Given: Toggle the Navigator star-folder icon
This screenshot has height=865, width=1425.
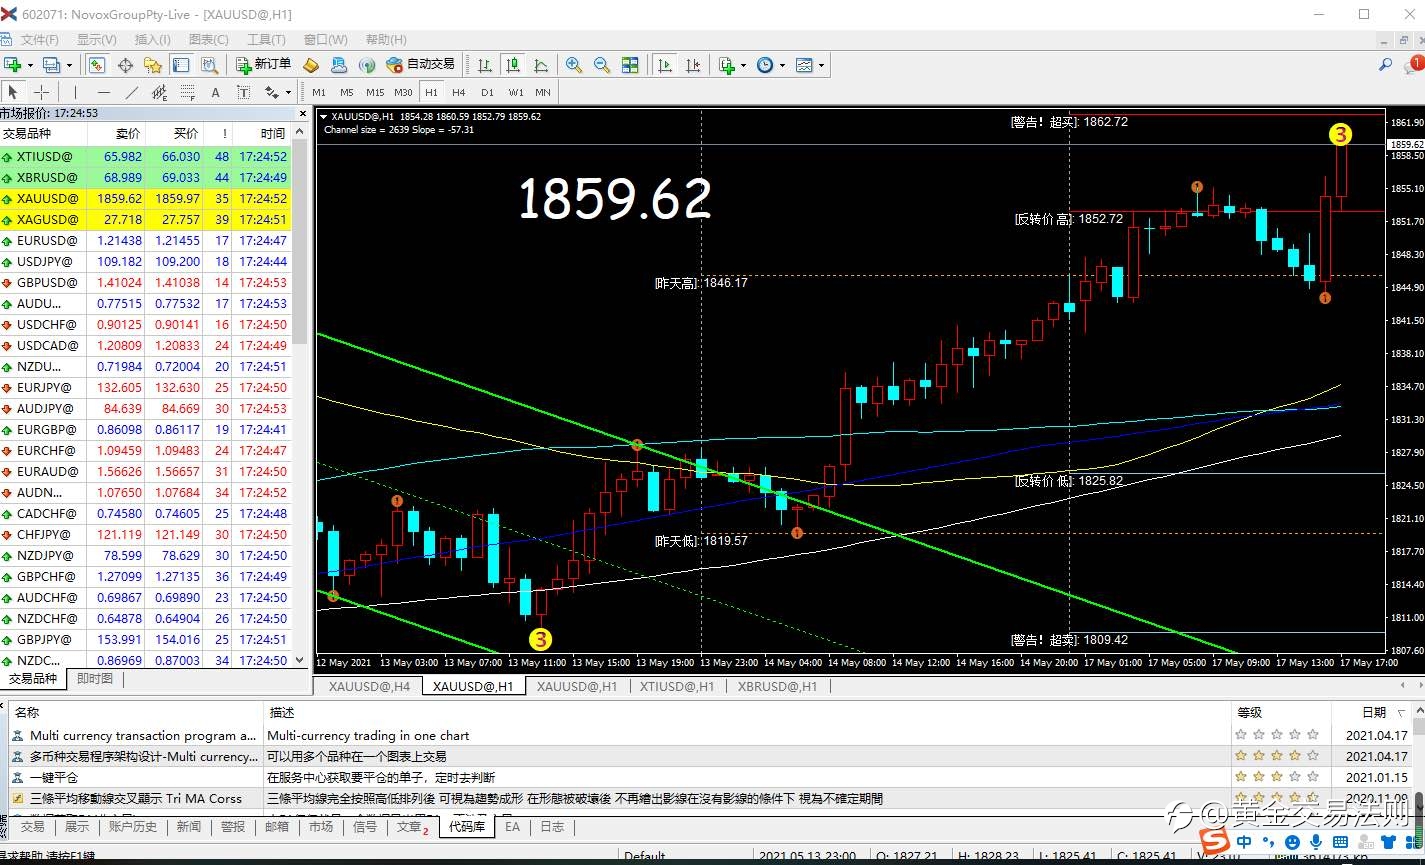Looking at the screenshot, I should pyautogui.click(x=153, y=65).
